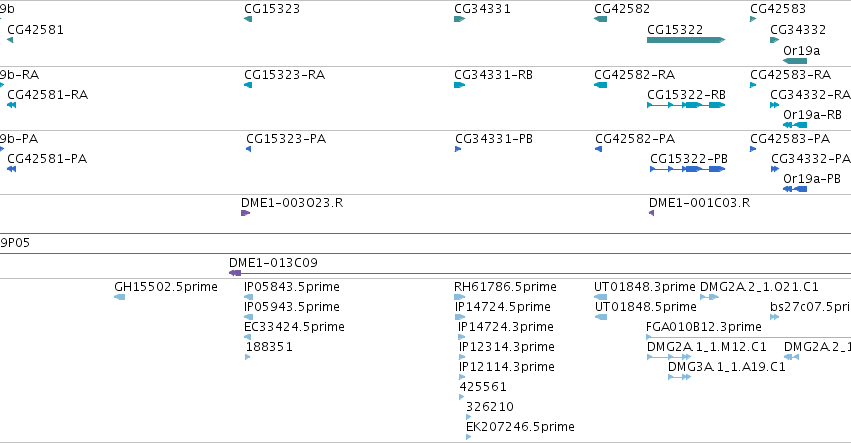The width and height of the screenshot is (851, 443).
Task: Click the DMG2A.2_1.O21.C1 feature label
Action: coord(759,287)
